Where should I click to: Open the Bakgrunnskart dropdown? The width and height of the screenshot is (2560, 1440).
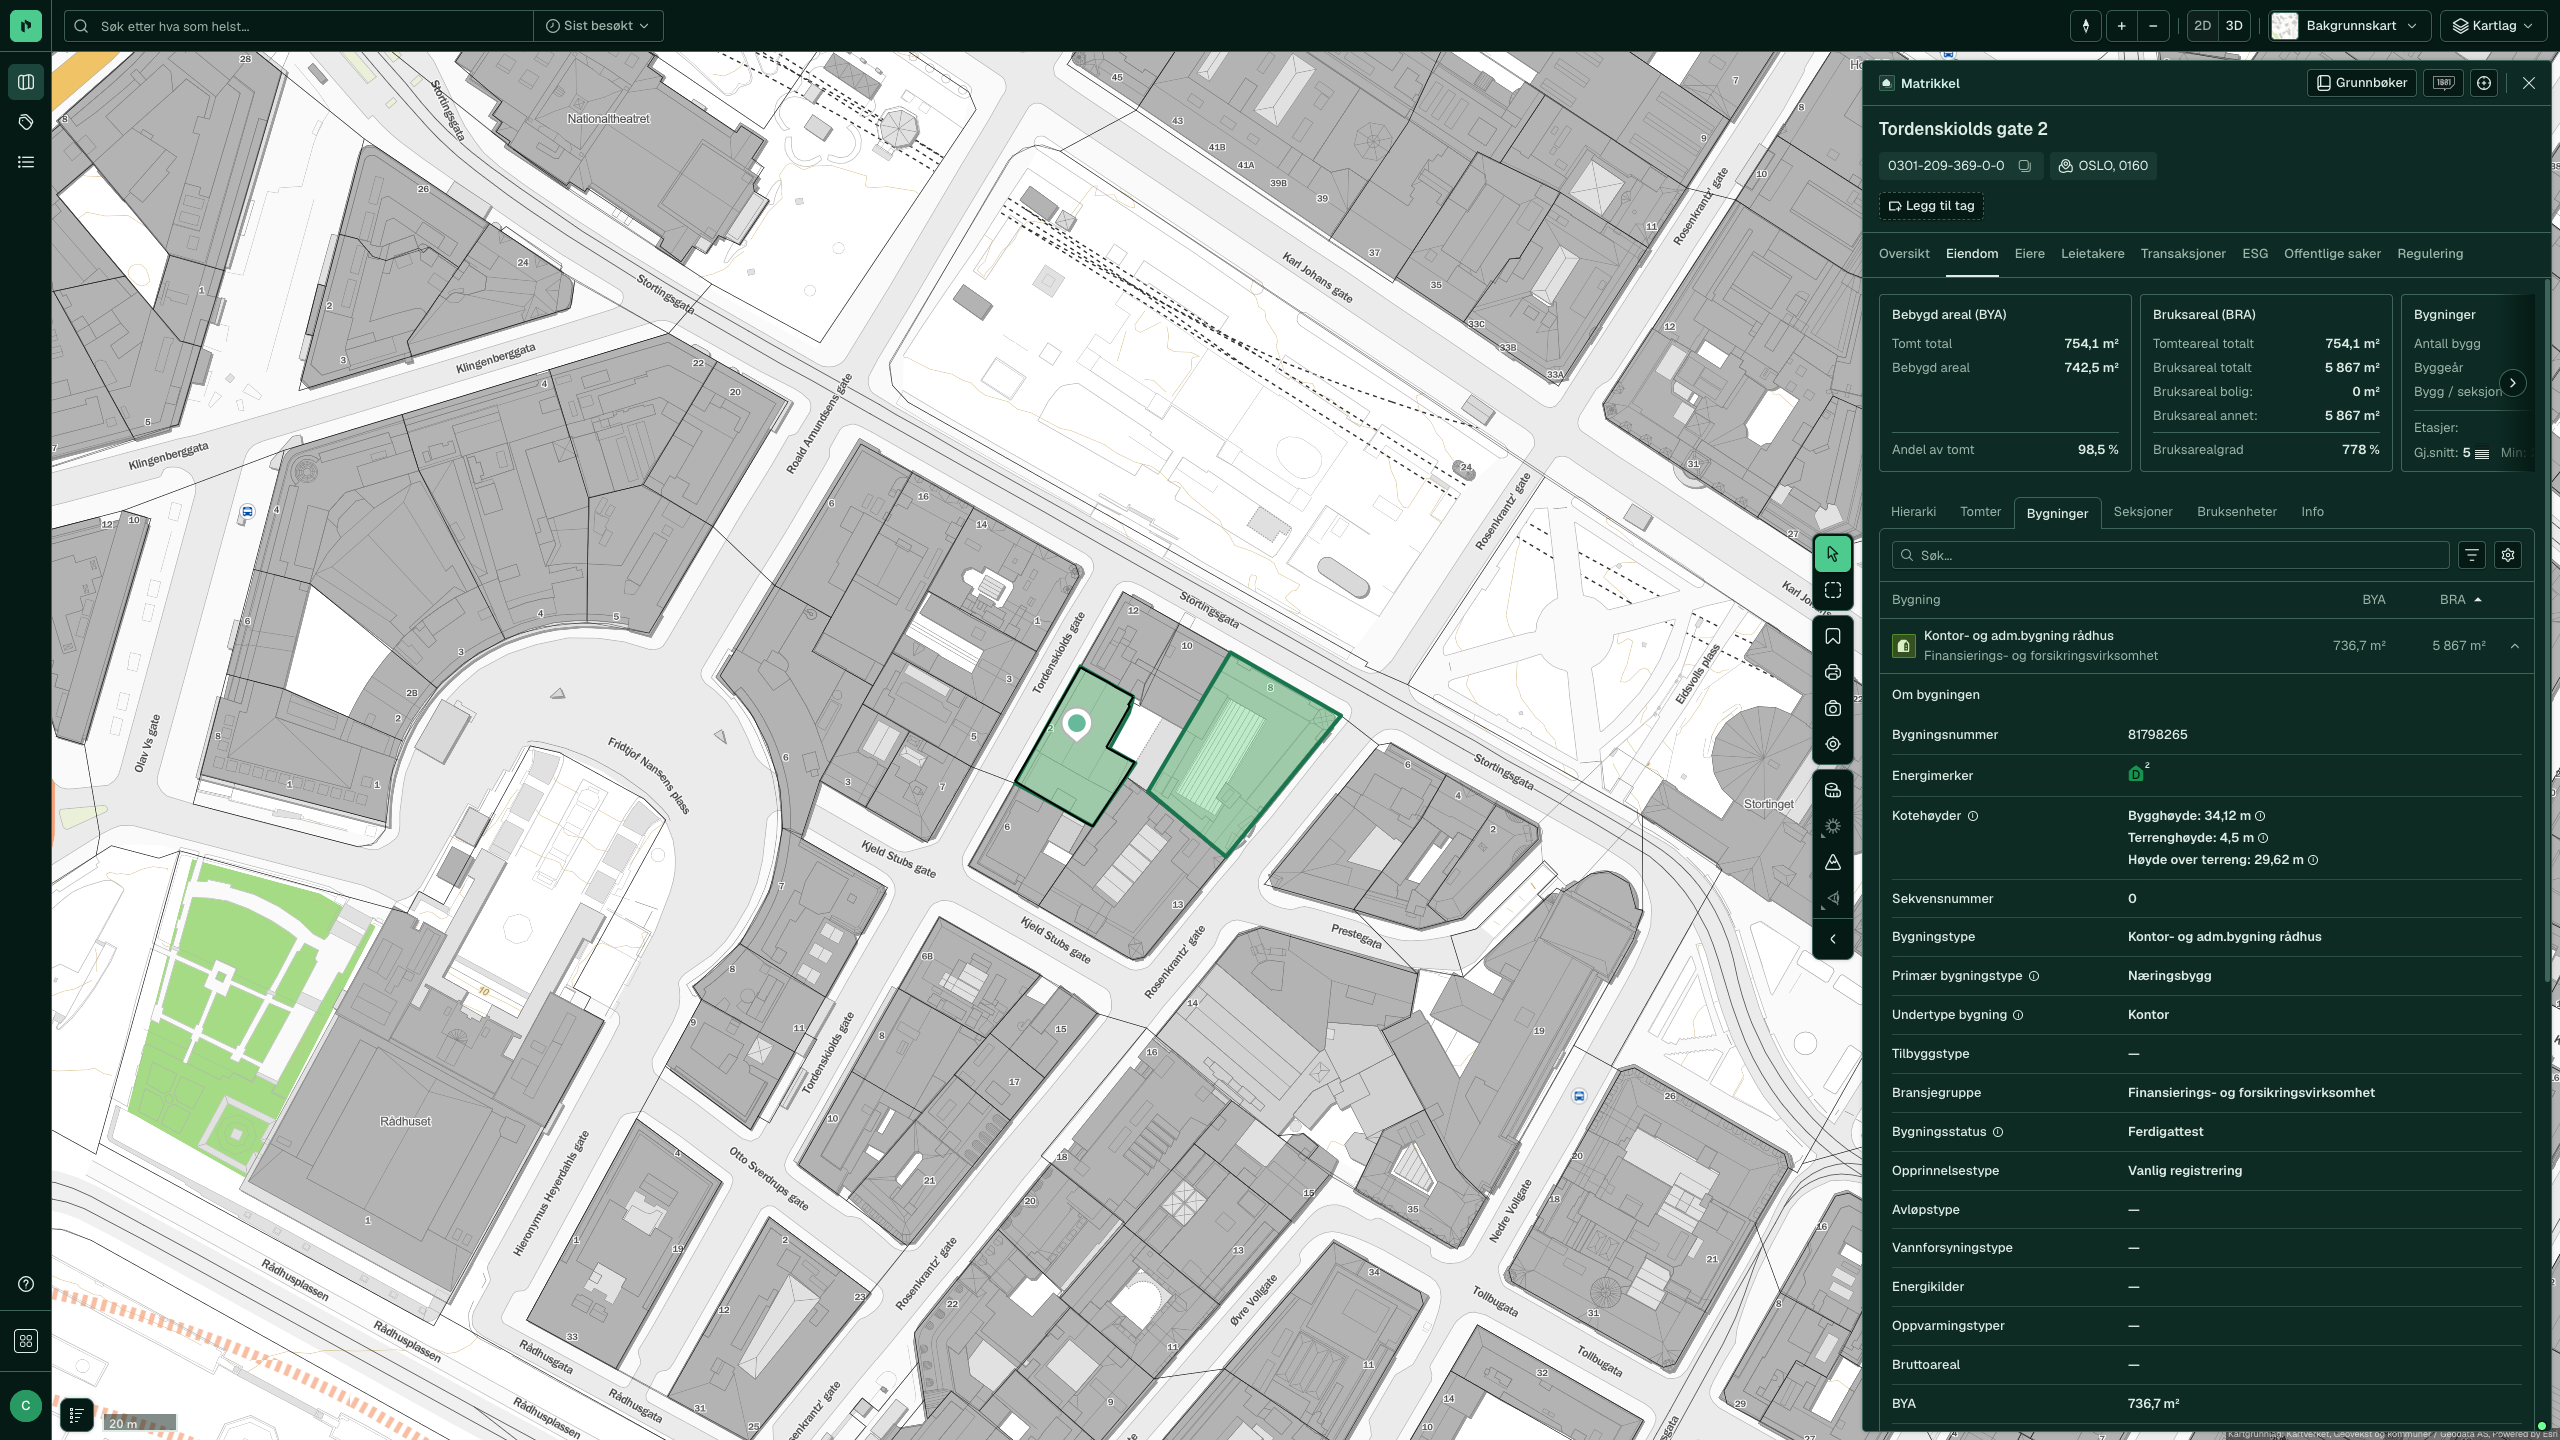pos(2350,26)
